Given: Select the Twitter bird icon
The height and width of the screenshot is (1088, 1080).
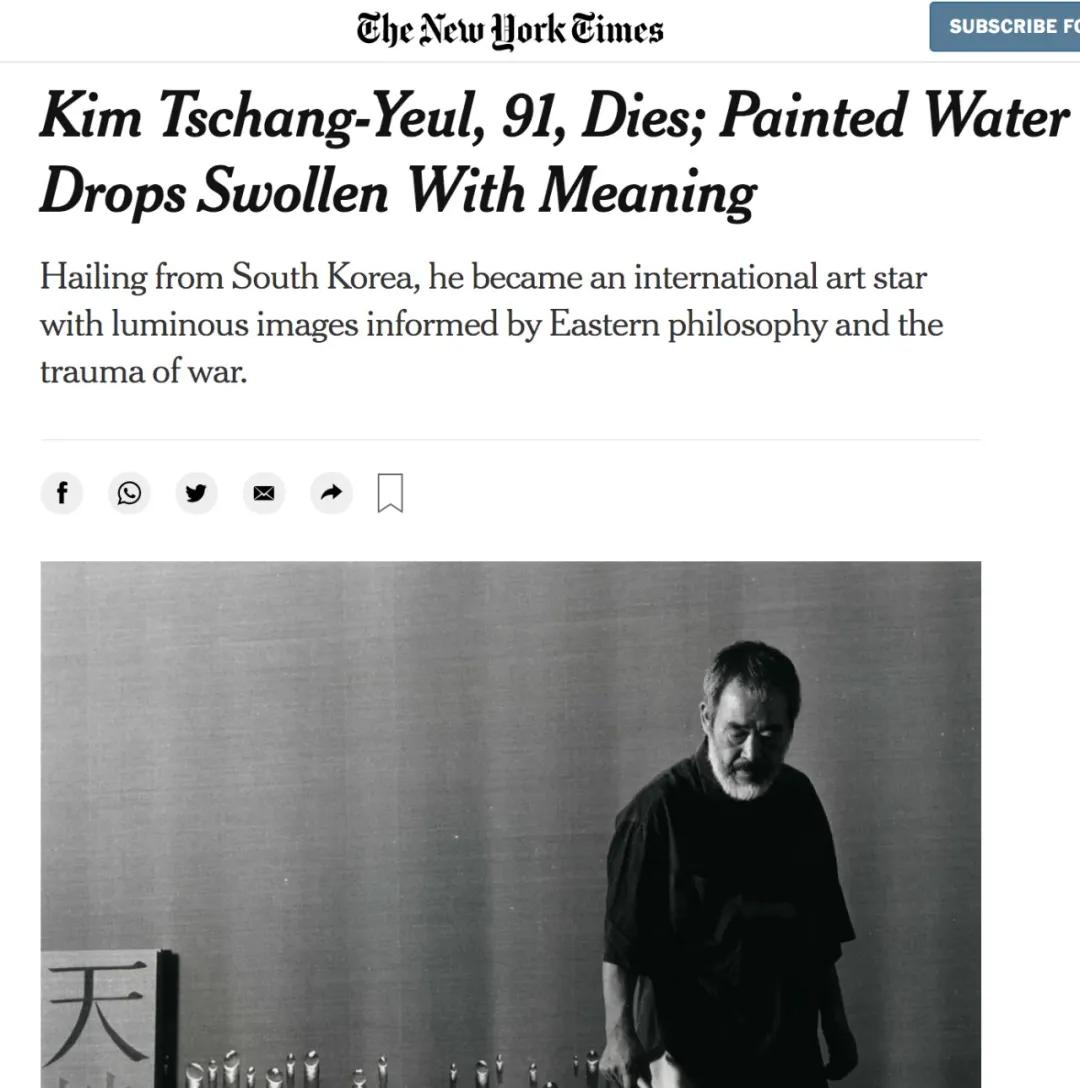Looking at the screenshot, I should pos(196,493).
